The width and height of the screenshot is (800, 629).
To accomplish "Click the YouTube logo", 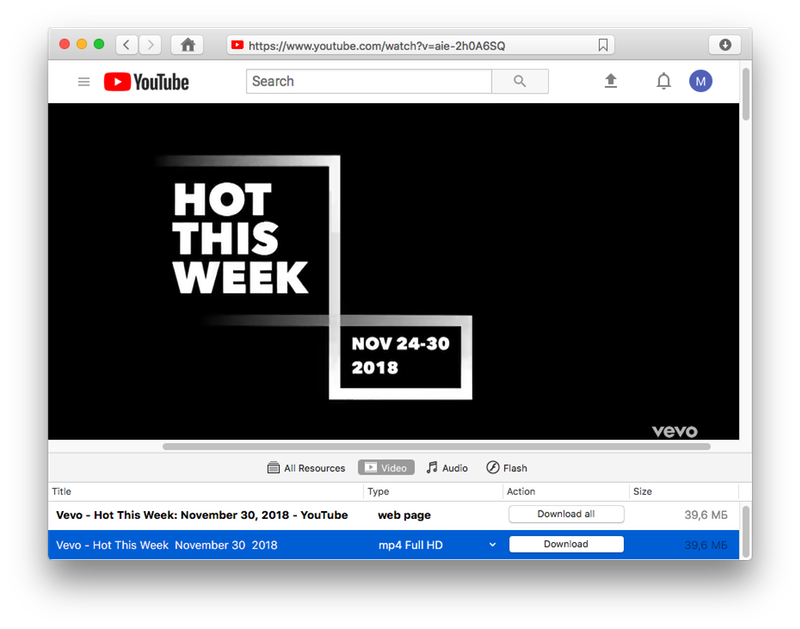I will pos(146,82).
